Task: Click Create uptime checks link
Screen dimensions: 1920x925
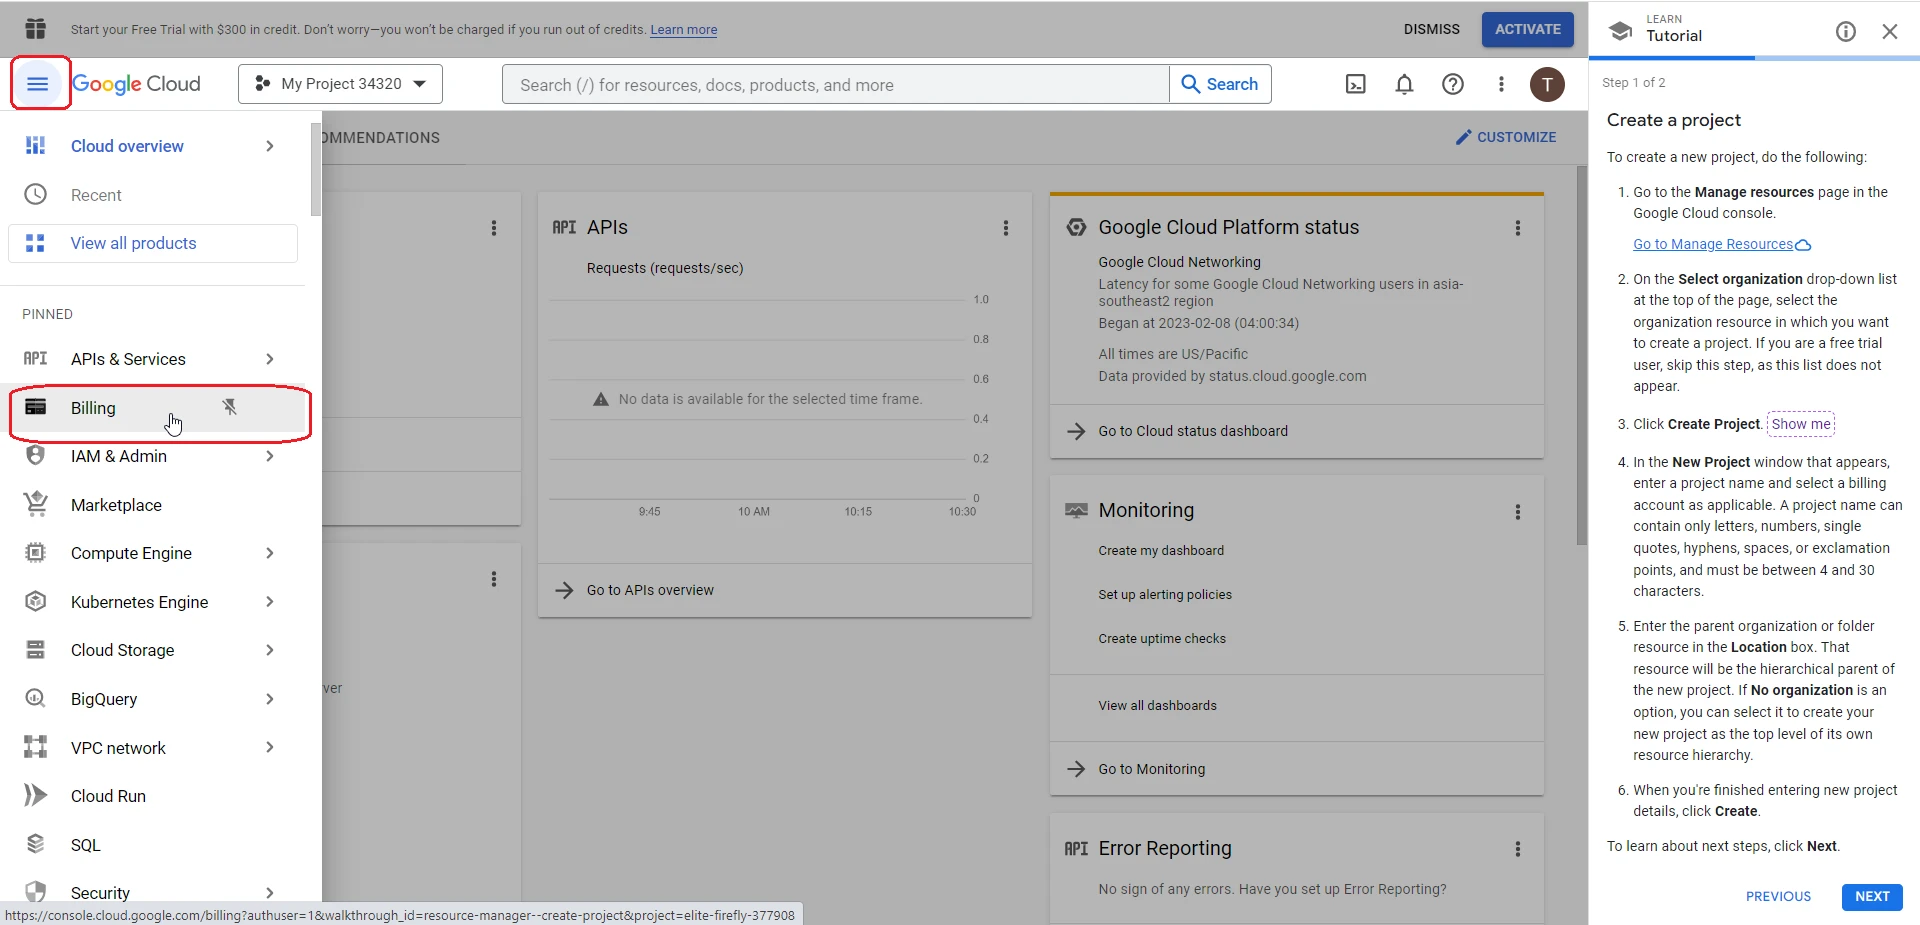Action: (x=1162, y=639)
